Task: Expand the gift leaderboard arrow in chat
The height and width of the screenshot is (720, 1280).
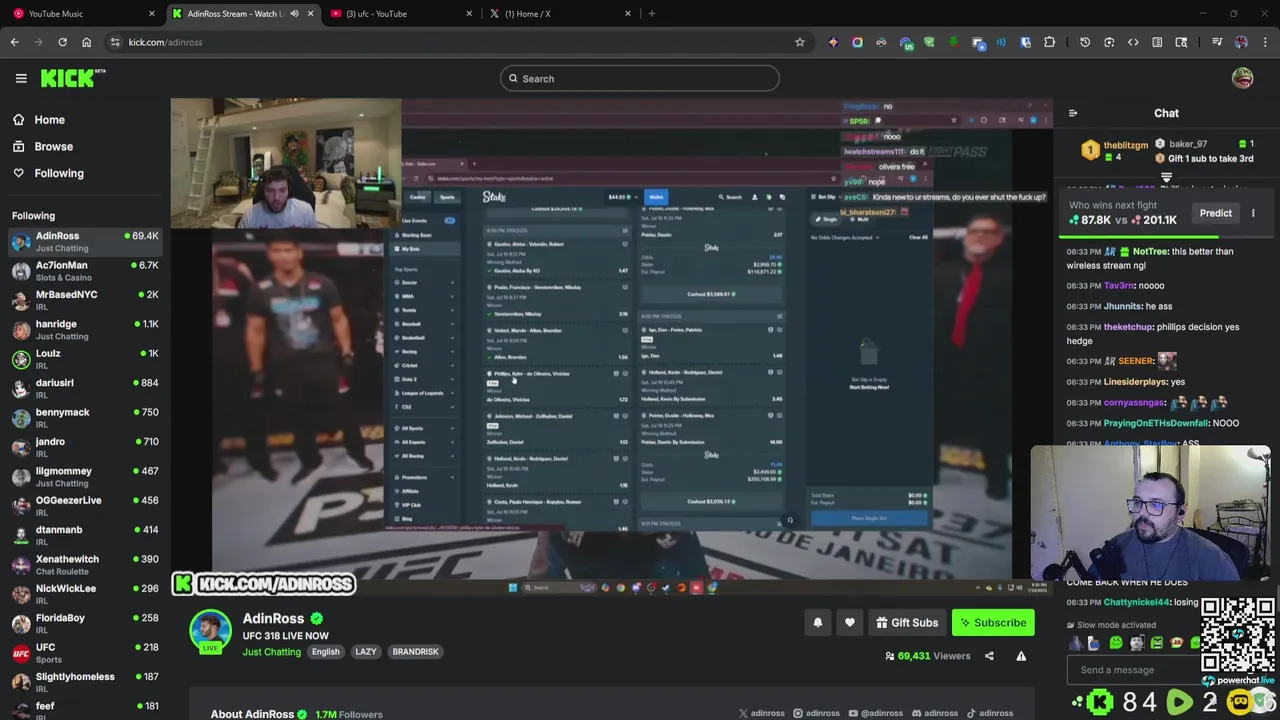Action: (x=1166, y=178)
